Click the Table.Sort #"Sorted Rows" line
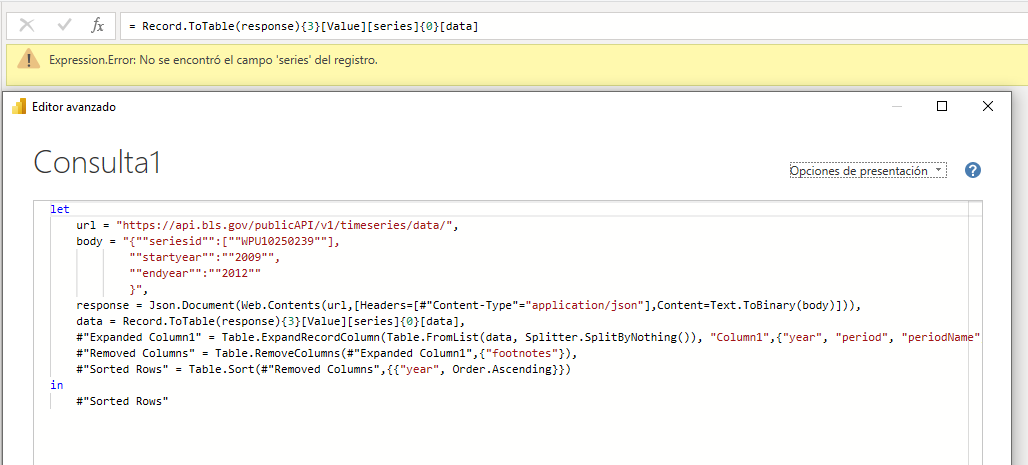 pyautogui.click(x=324, y=369)
